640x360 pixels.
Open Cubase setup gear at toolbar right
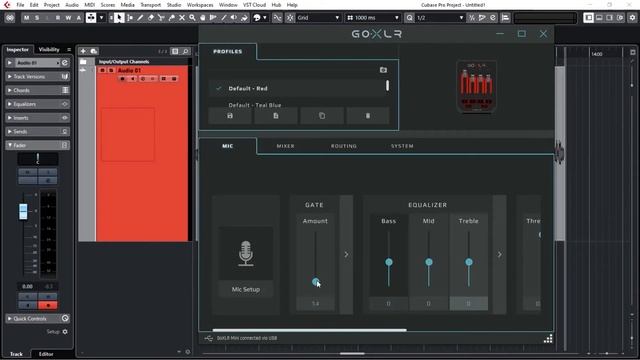point(632,18)
